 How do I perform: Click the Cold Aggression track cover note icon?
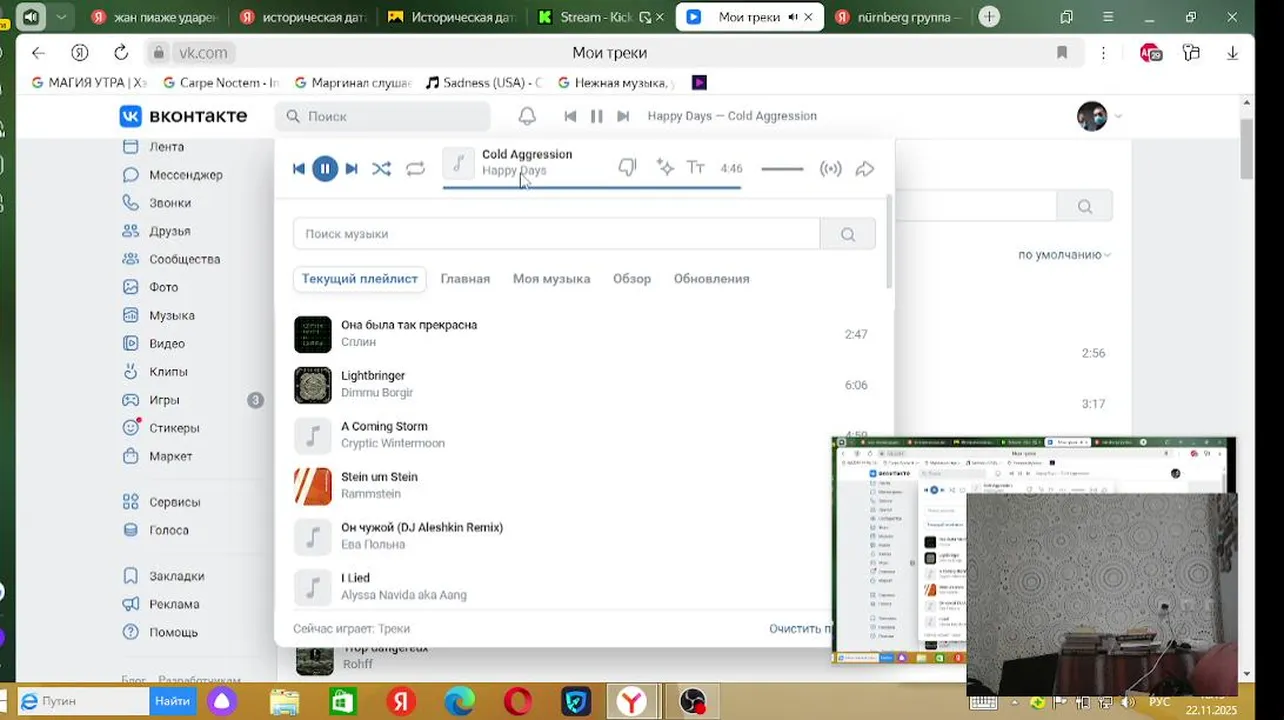[458, 163]
